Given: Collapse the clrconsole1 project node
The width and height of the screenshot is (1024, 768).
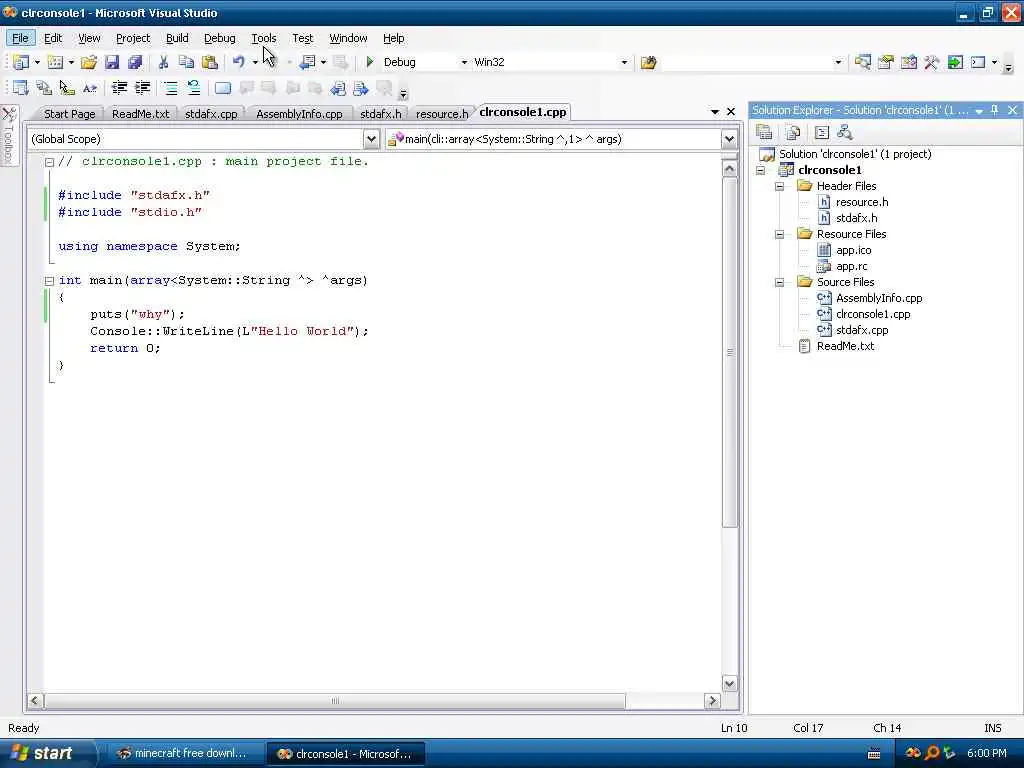Looking at the screenshot, I should tap(760, 170).
